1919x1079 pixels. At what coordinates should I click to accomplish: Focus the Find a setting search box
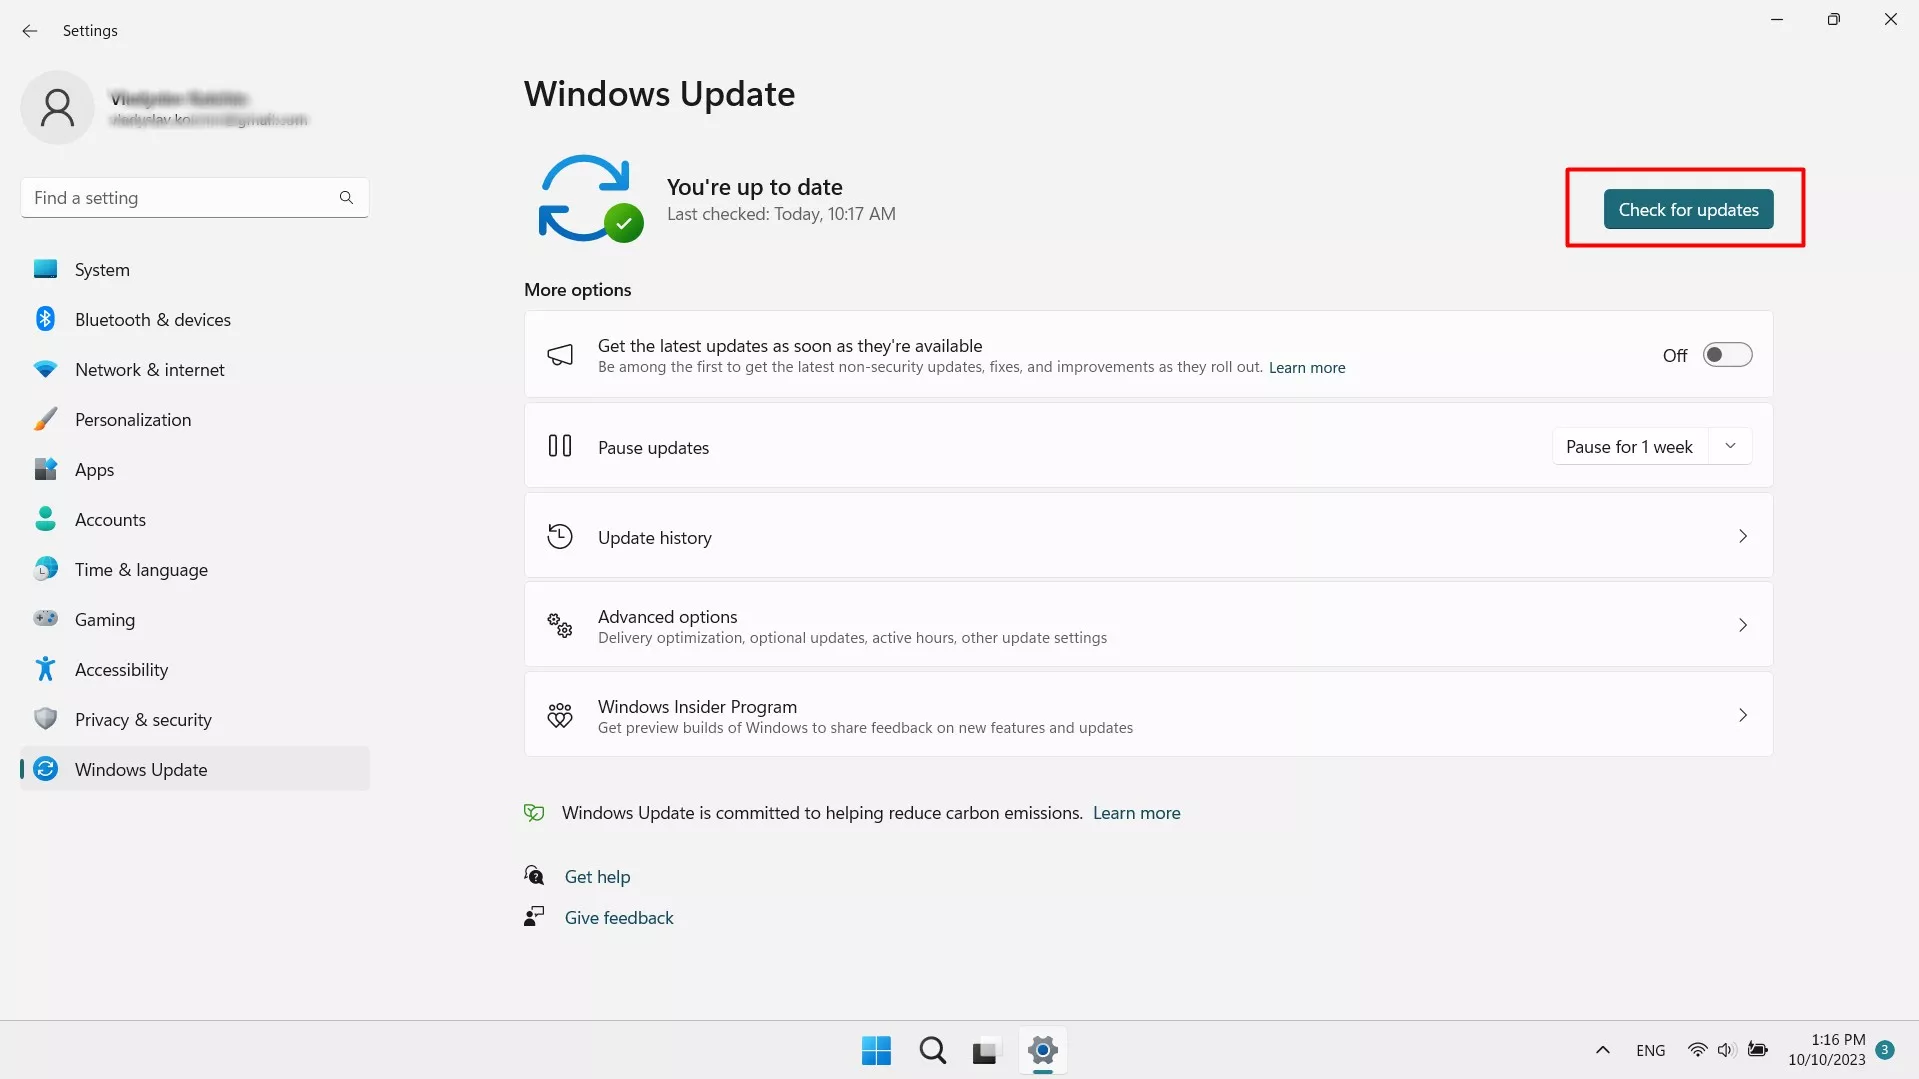click(x=195, y=198)
